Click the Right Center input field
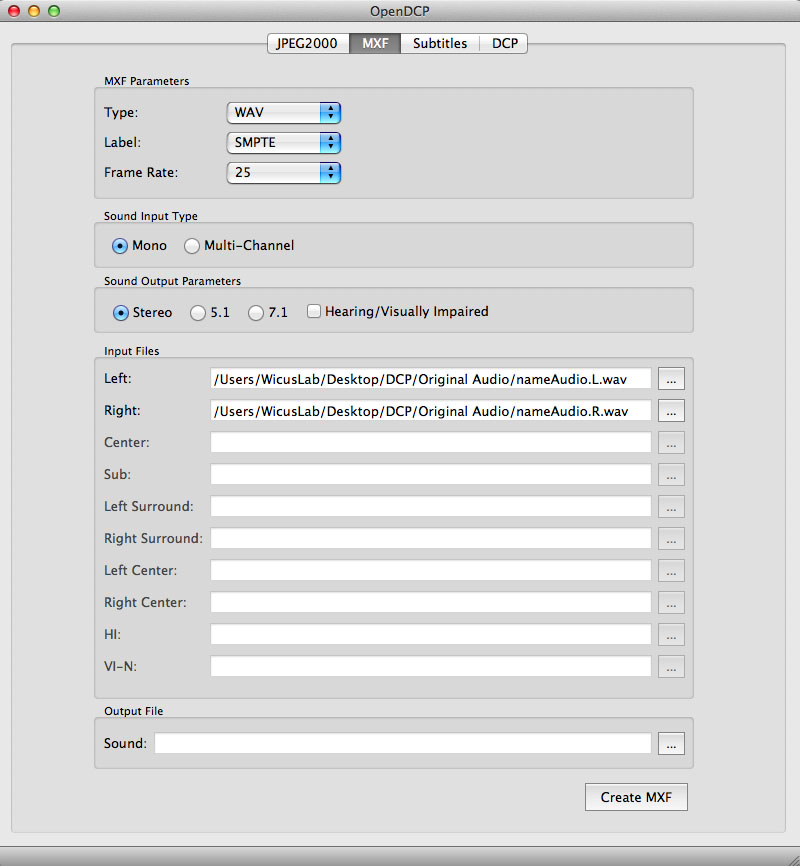Viewport: 800px width, 866px height. 430,603
